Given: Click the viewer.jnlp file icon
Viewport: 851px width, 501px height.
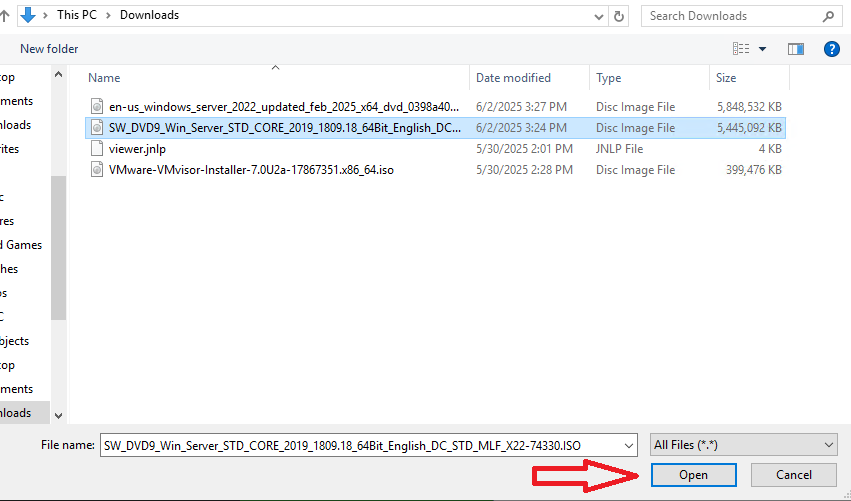Looking at the screenshot, I should [x=97, y=149].
